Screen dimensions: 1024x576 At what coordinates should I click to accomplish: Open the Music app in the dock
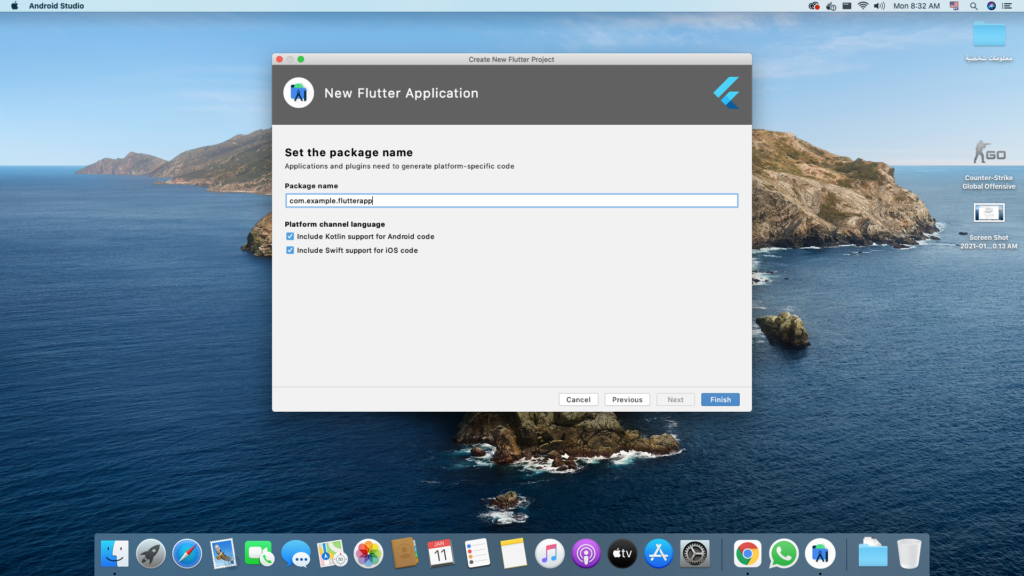[x=550, y=554]
